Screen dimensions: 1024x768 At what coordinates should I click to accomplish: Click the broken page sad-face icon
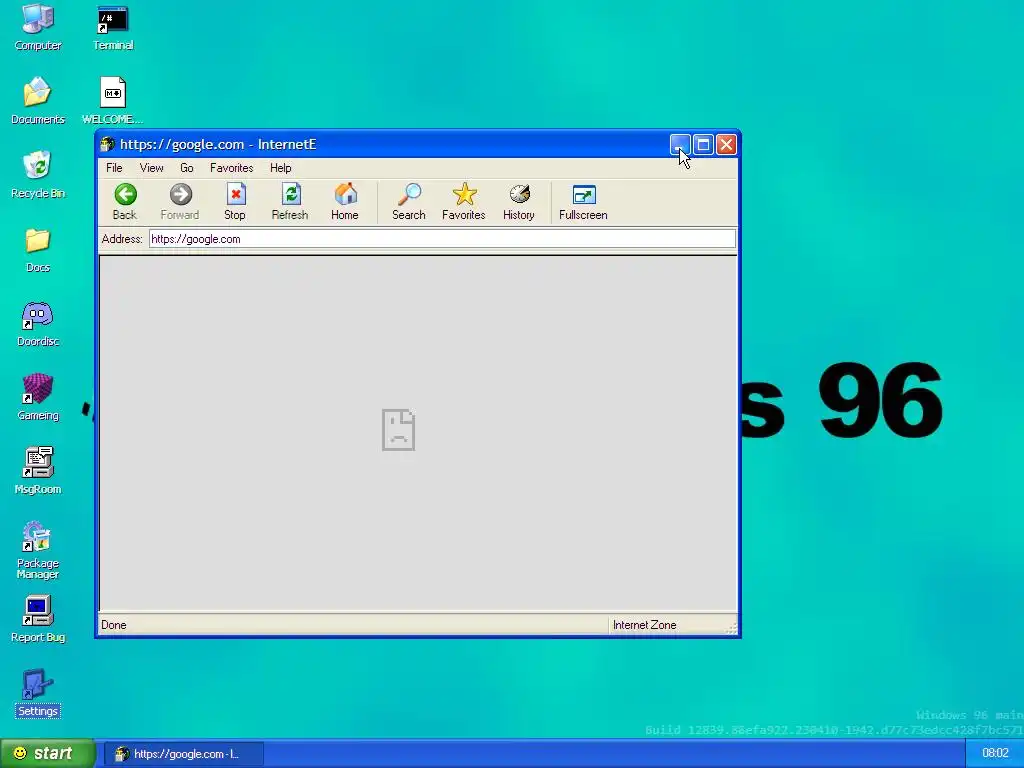coord(398,430)
